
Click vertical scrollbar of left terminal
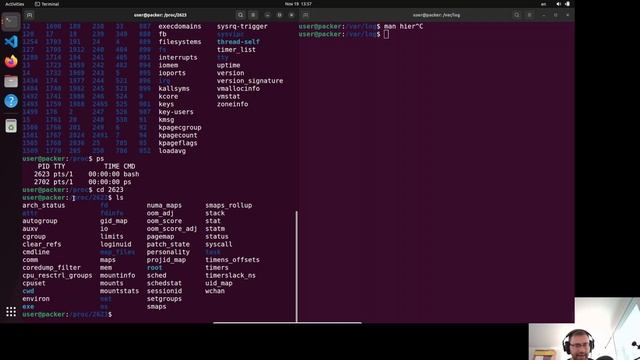(x=296, y=267)
